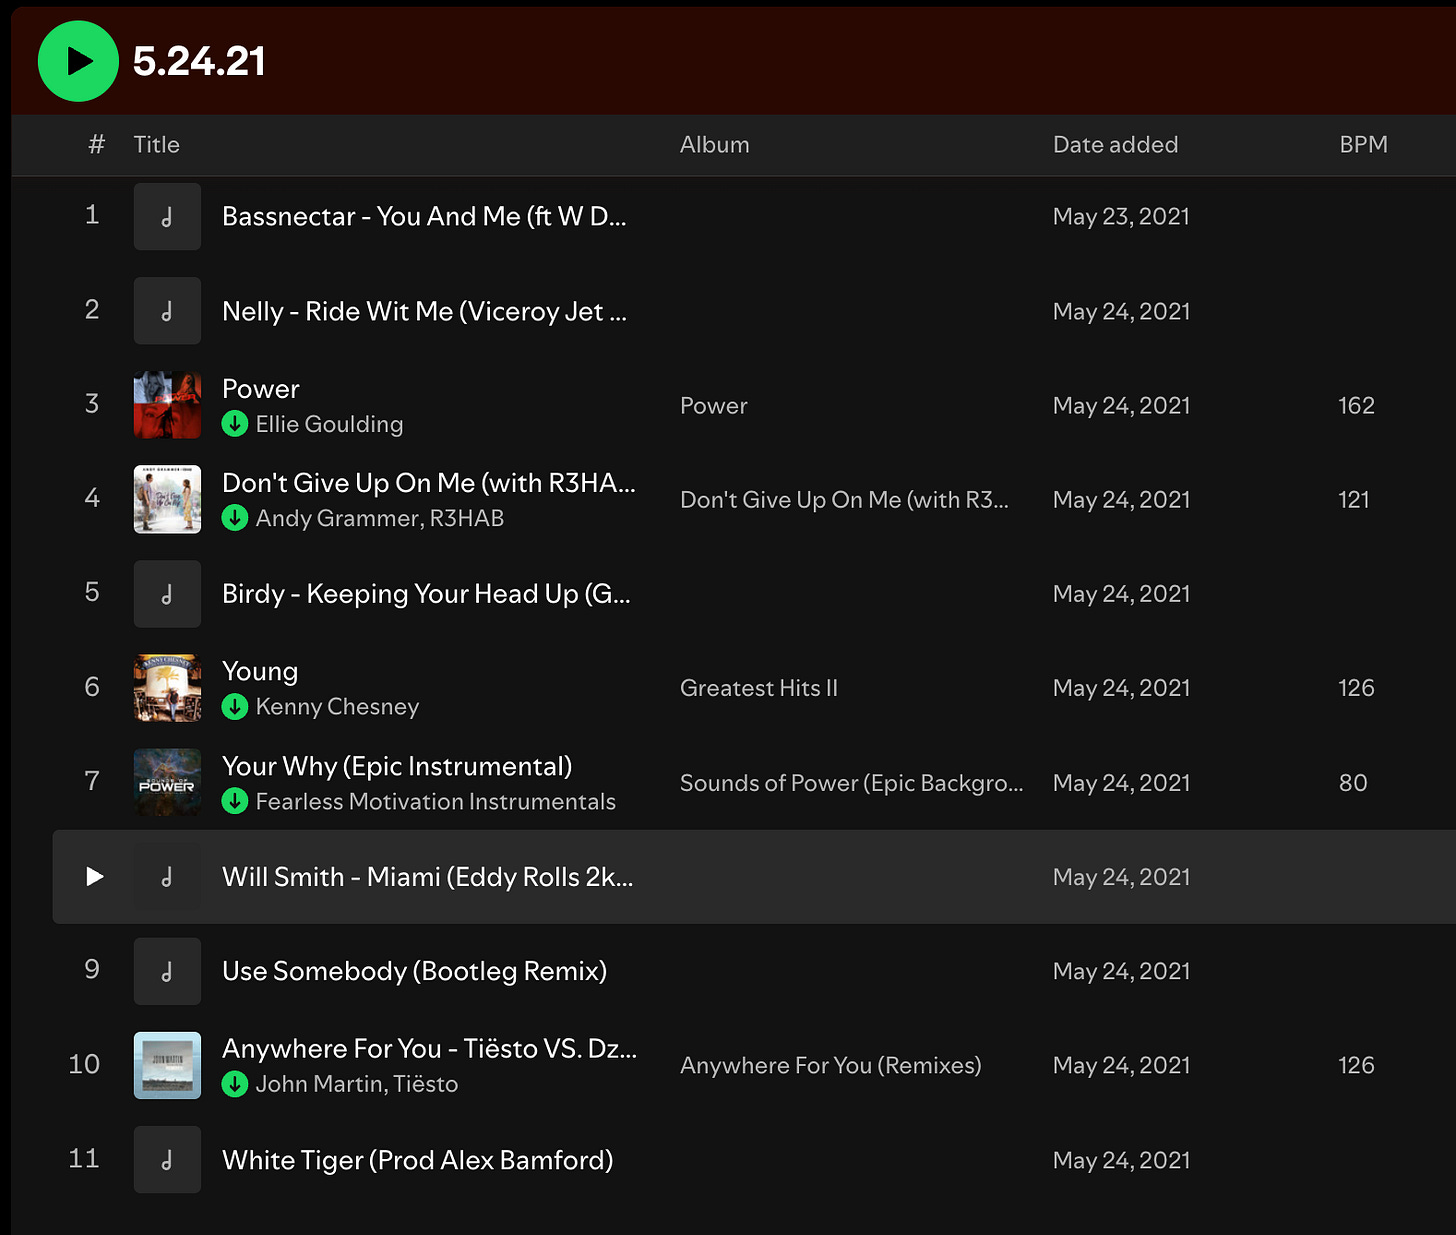
Task: Open album link Sounds of Power (Epic Backgro...
Action: [852, 783]
